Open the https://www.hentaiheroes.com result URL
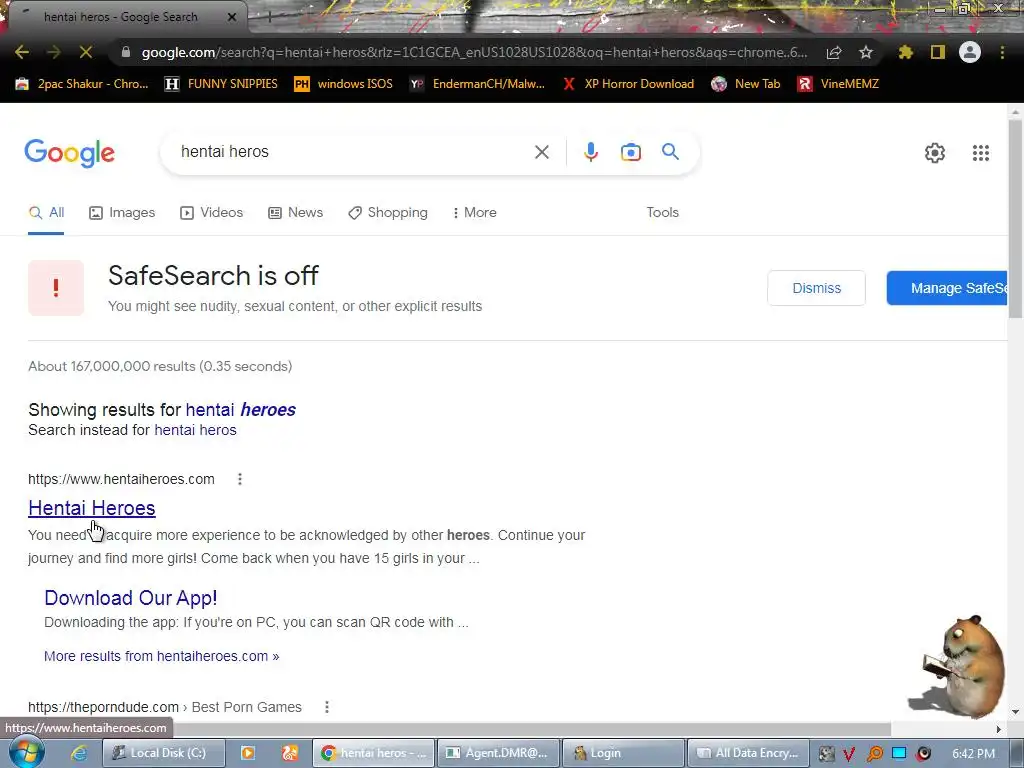The height and width of the screenshot is (768, 1024). pyautogui.click(x=121, y=479)
